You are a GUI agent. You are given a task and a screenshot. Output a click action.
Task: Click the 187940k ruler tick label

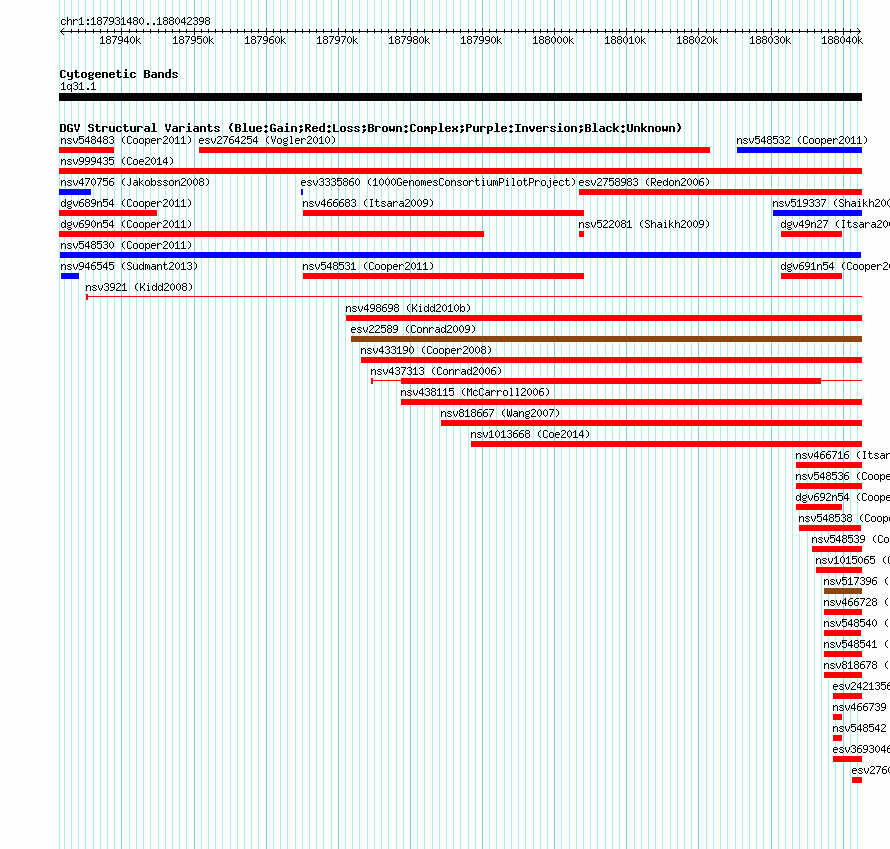pyautogui.click(x=120, y=40)
